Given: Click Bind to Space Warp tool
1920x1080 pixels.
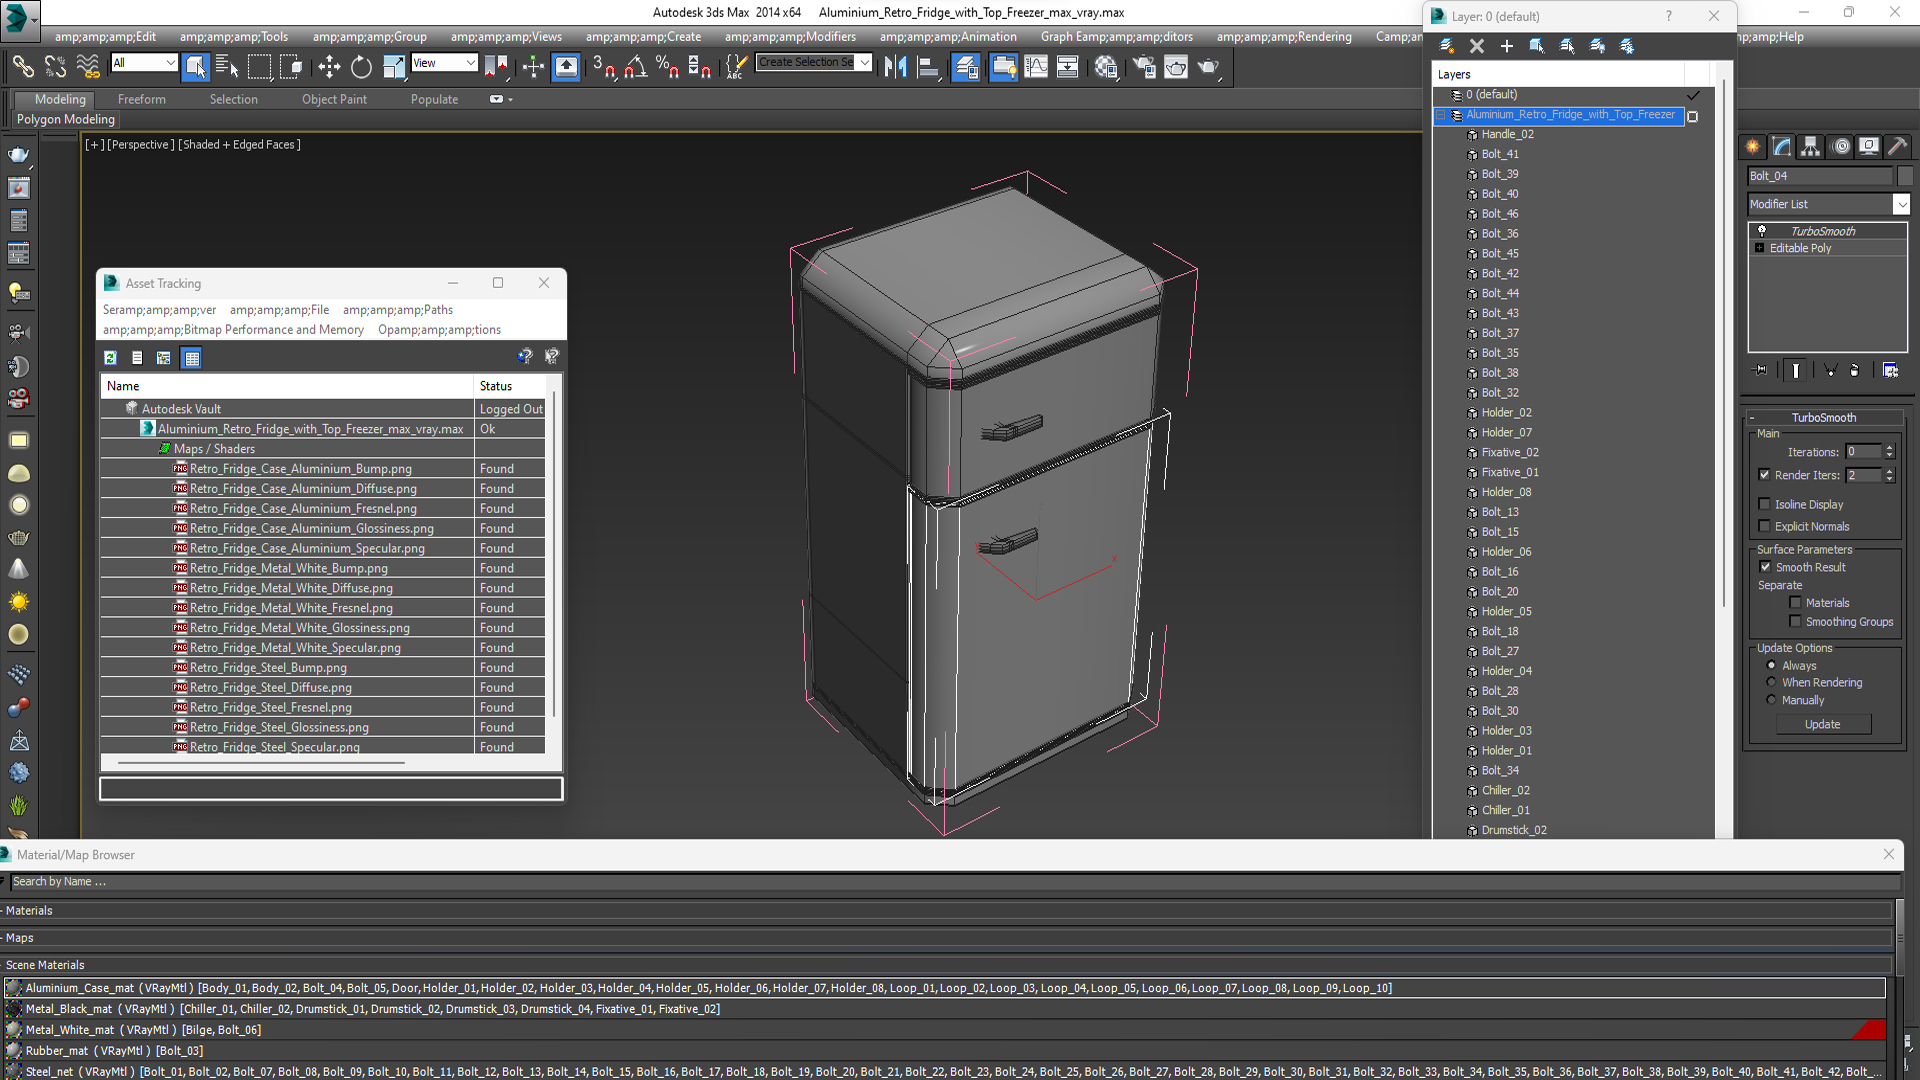Looking at the screenshot, I should tap(88, 67).
